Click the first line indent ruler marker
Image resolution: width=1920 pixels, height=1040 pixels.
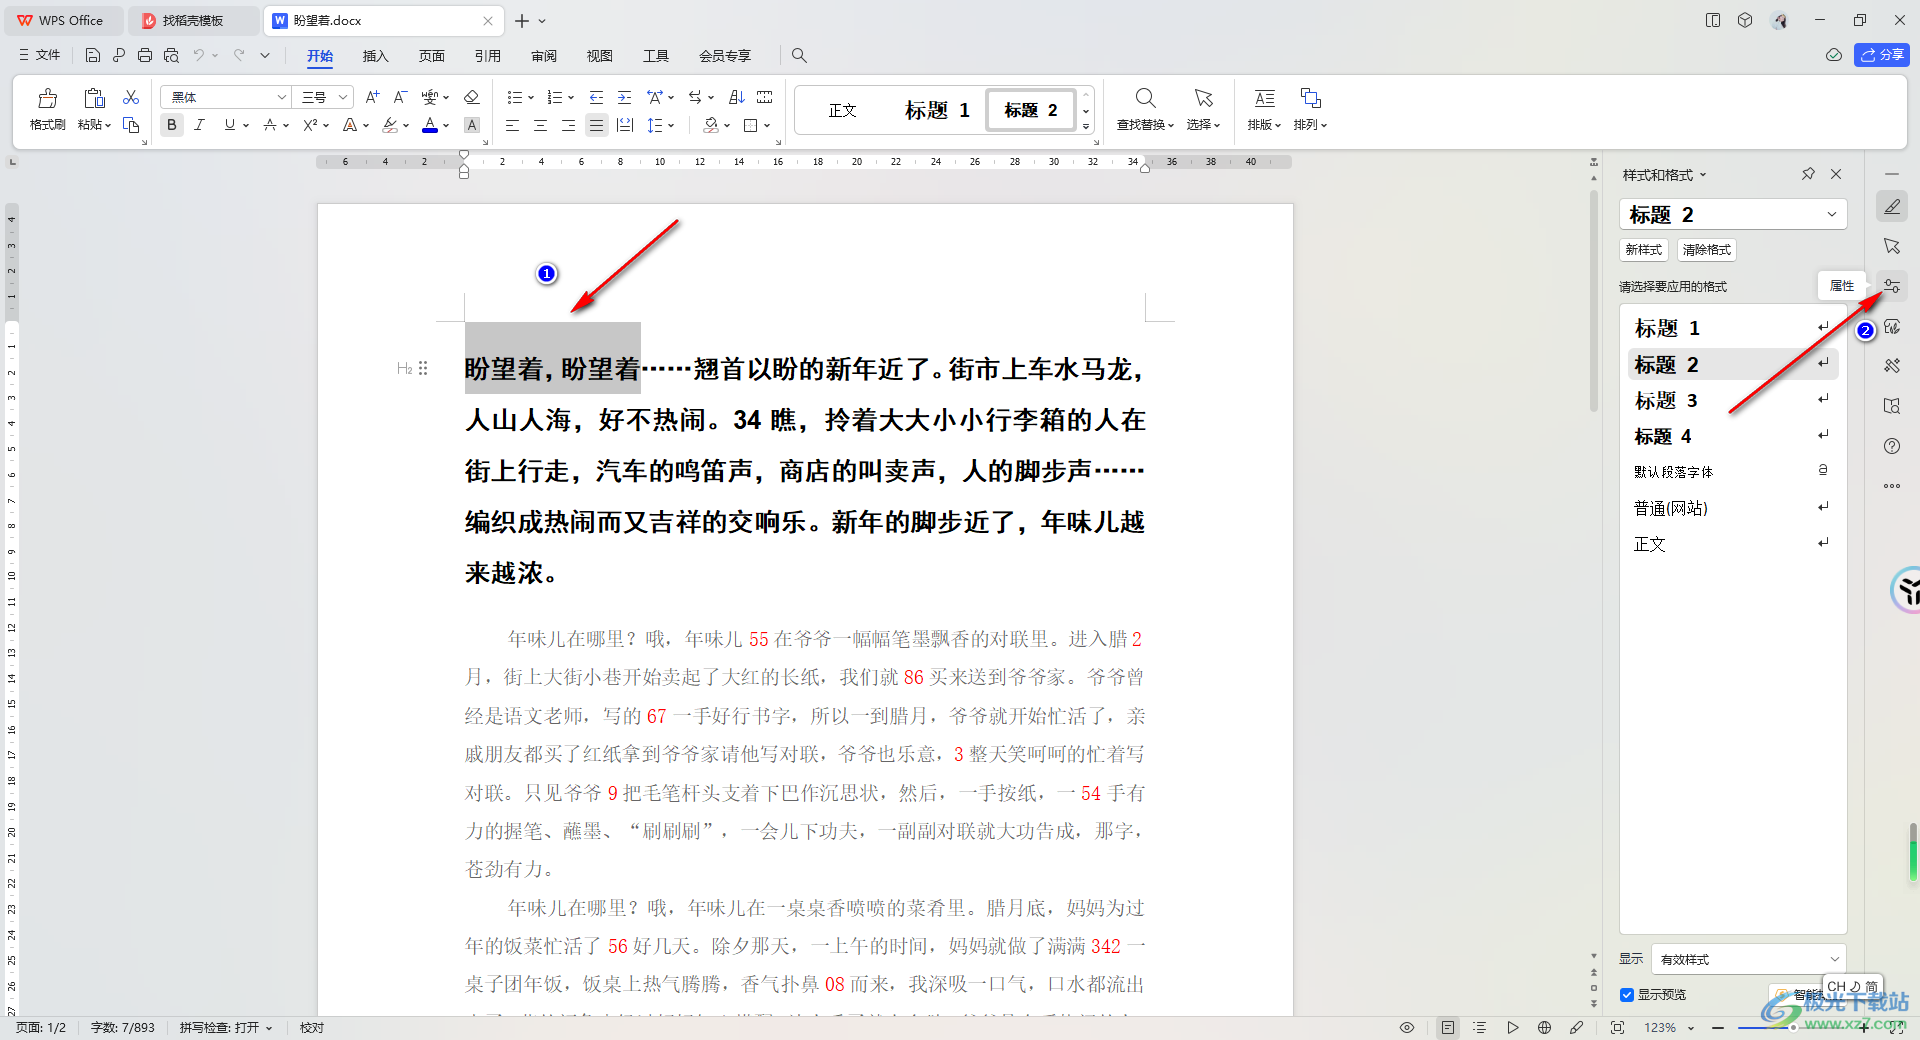(464, 155)
